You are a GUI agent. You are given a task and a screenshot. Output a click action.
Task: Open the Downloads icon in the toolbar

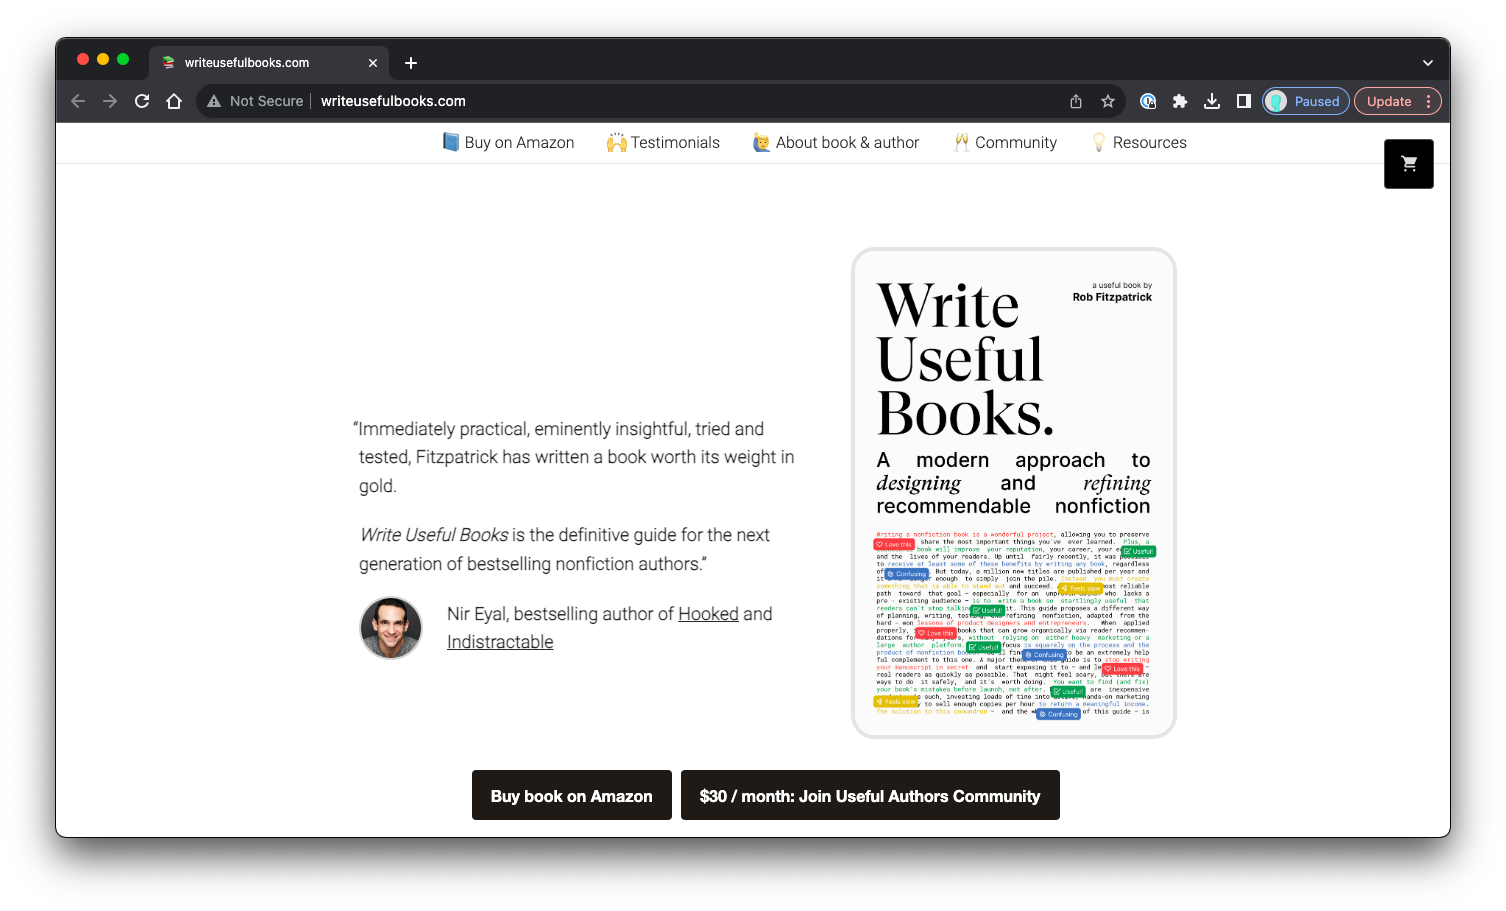[1212, 101]
